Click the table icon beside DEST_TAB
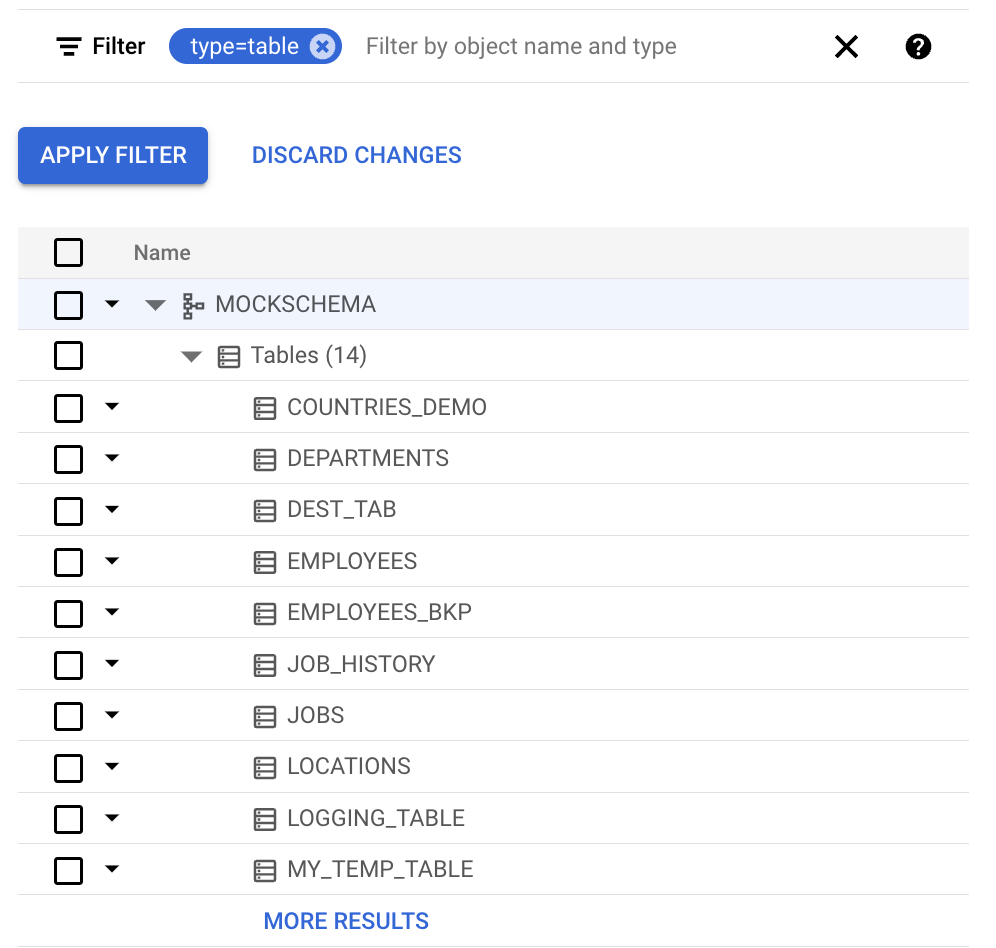The height and width of the screenshot is (948, 996). click(264, 509)
